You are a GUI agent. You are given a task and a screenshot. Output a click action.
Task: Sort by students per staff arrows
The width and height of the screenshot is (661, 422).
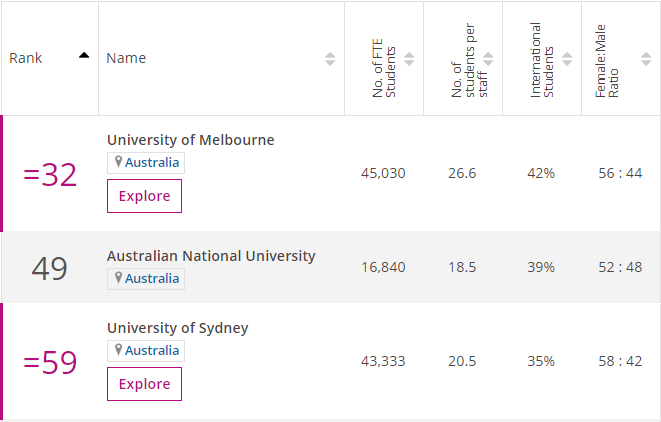(x=488, y=59)
